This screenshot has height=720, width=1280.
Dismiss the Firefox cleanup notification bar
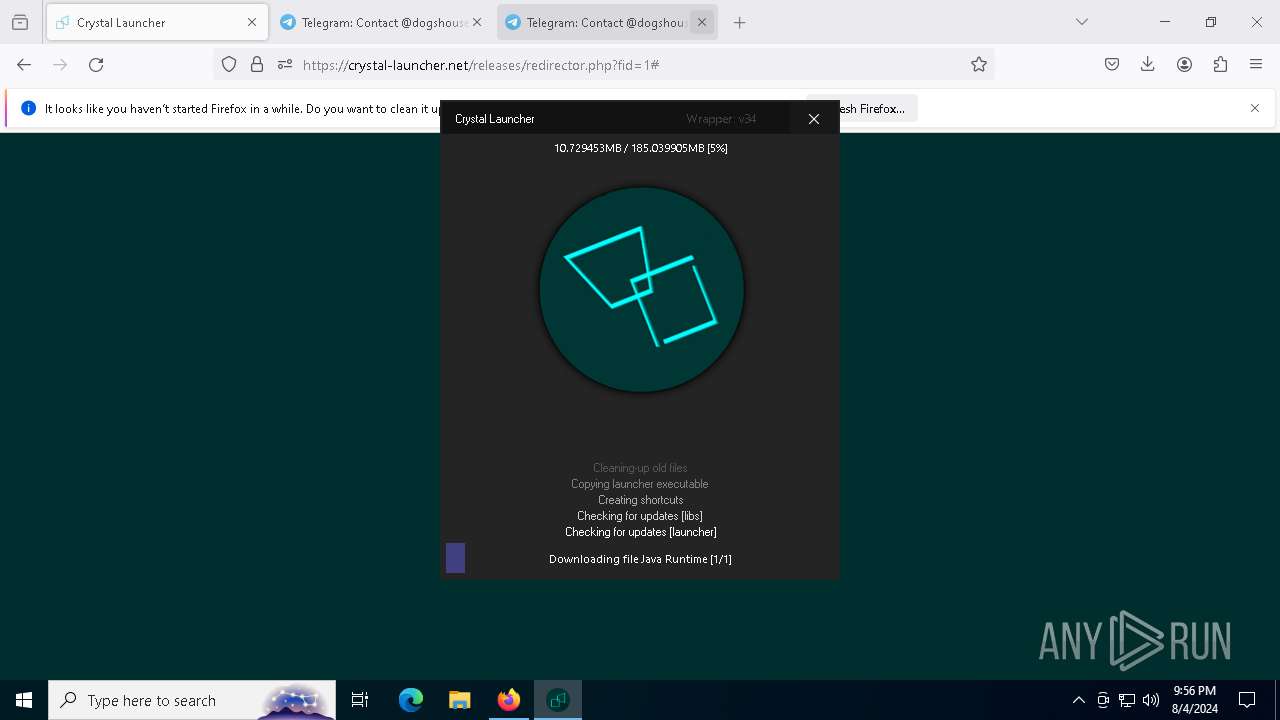click(1255, 108)
